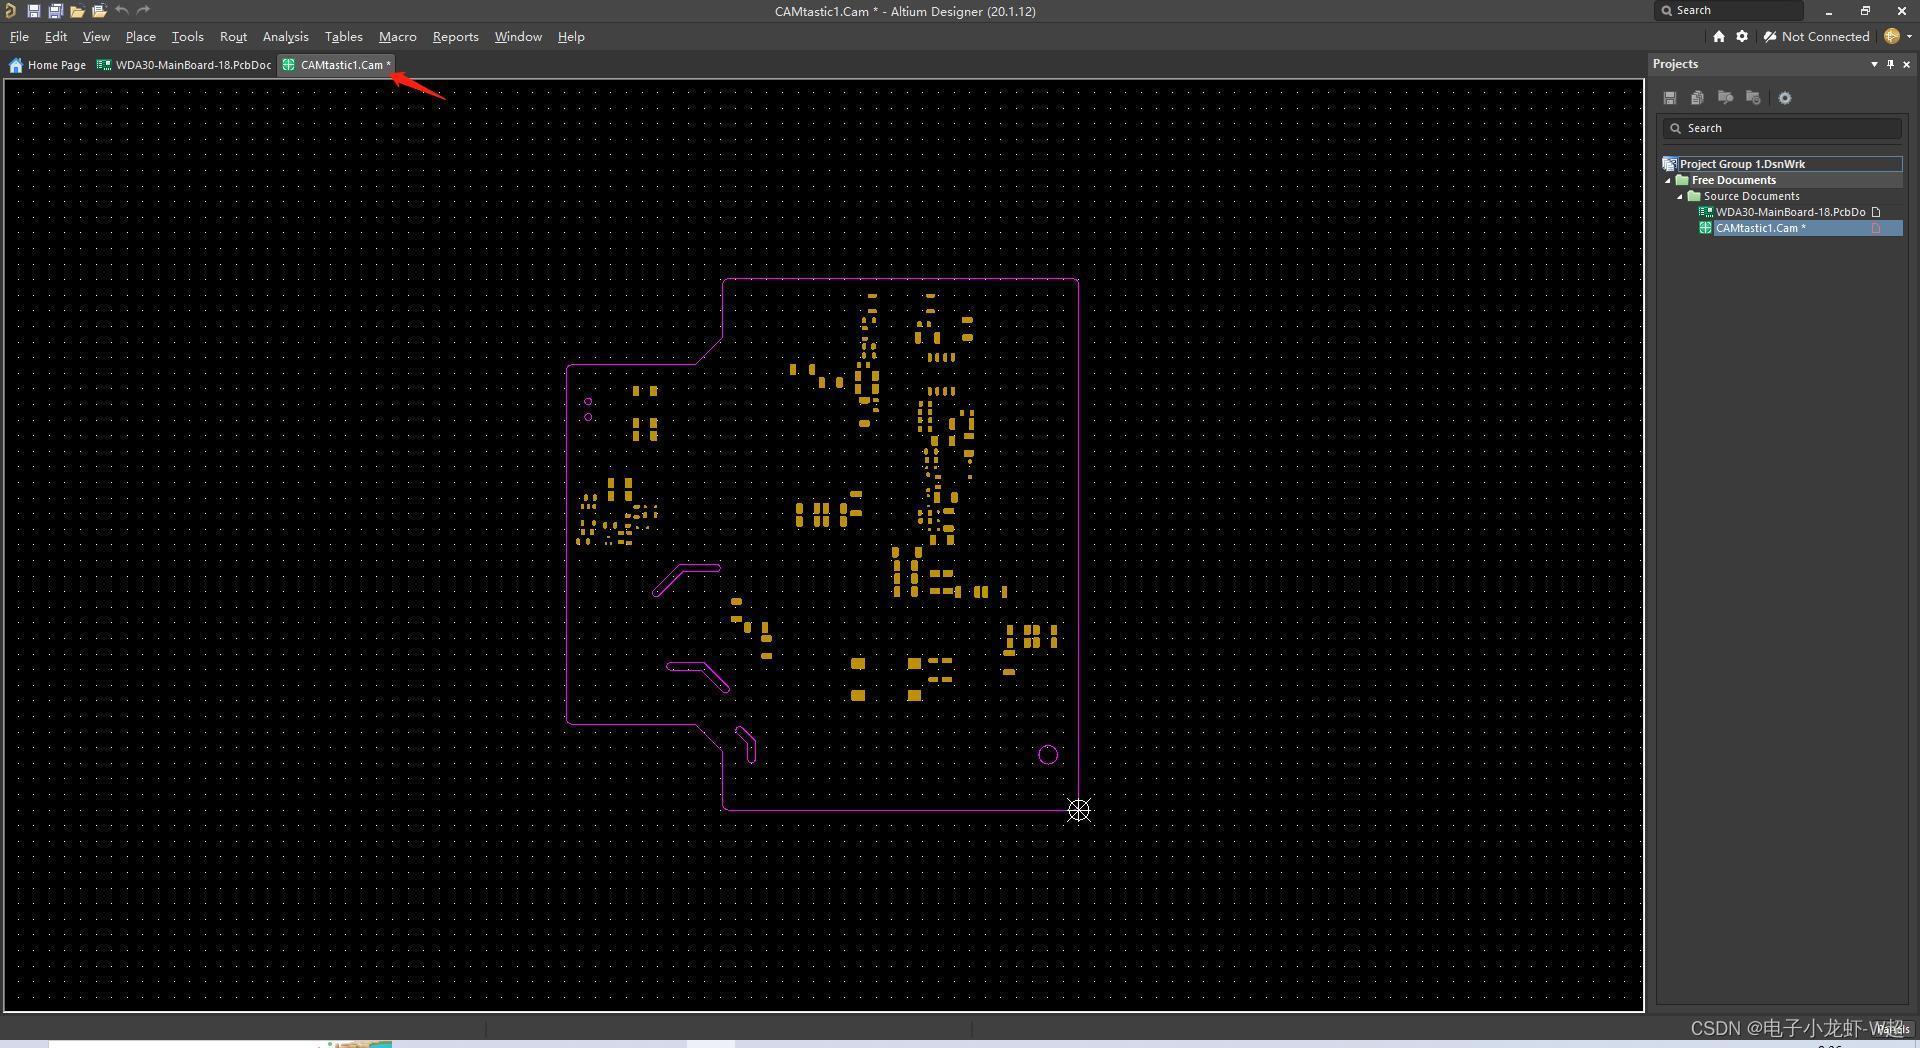Collapse the Source Documents folder node
This screenshot has height=1048, width=1920.
1680,197
